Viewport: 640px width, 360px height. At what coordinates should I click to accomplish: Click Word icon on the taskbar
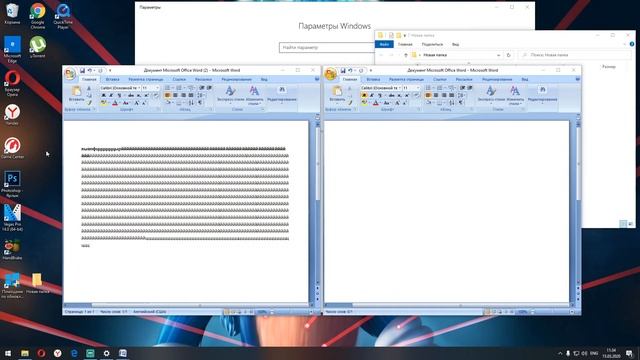coord(123,353)
